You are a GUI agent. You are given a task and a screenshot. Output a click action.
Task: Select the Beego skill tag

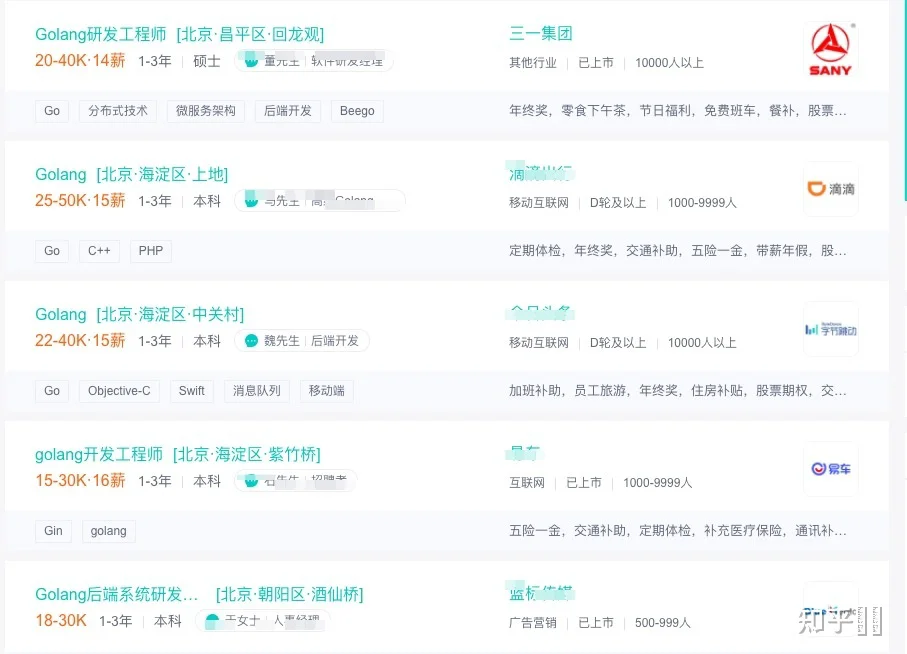pos(357,111)
